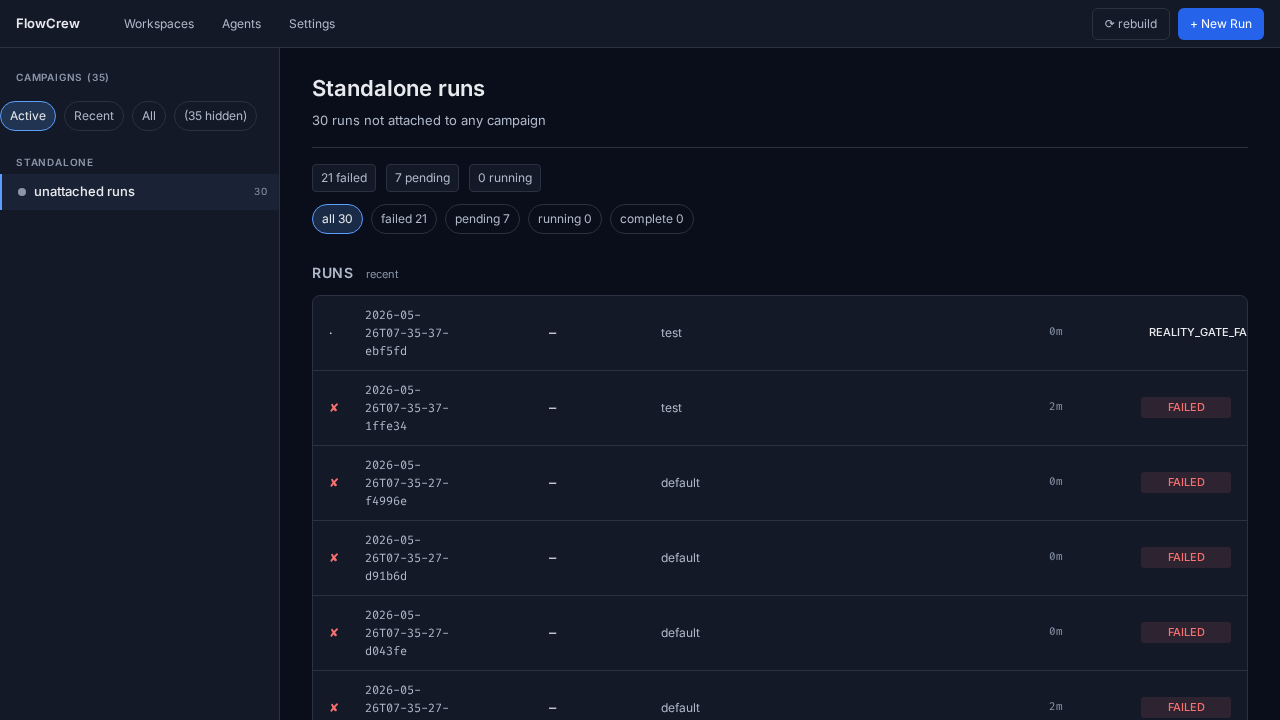This screenshot has width=1280, height=720.
Task: Click the FAILED badge on run f4996e
Action: [x=1186, y=482]
